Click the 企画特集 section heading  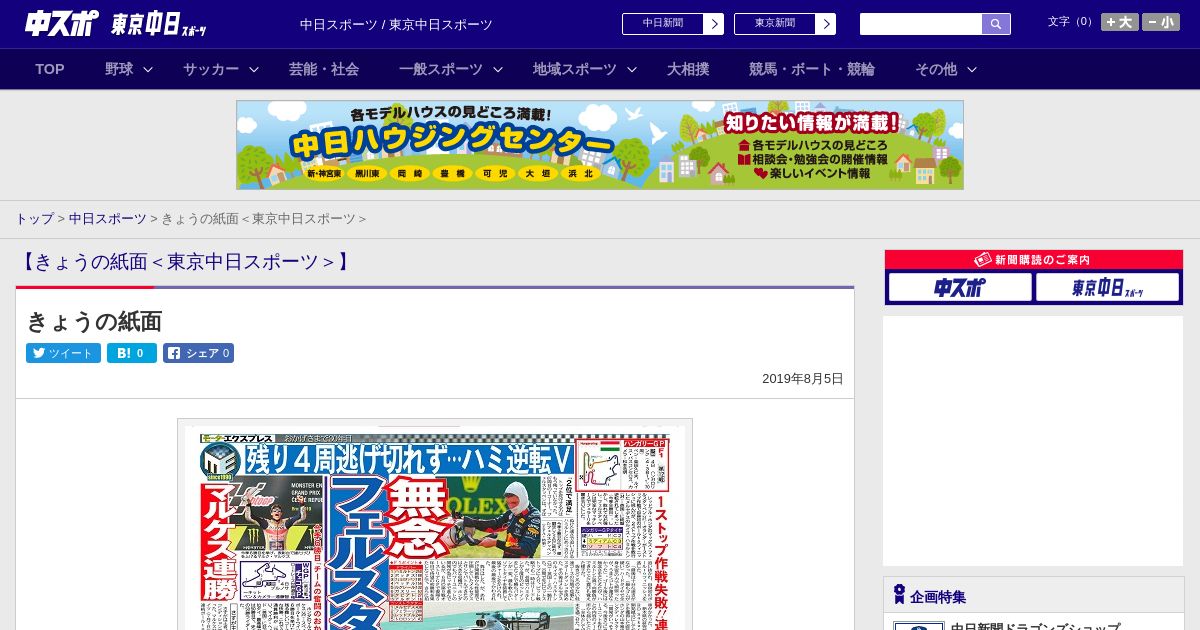[938, 597]
